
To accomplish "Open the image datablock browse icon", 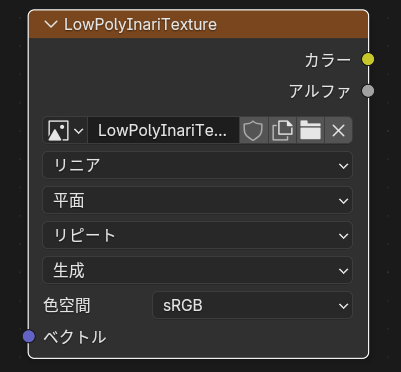I will tap(65, 130).
